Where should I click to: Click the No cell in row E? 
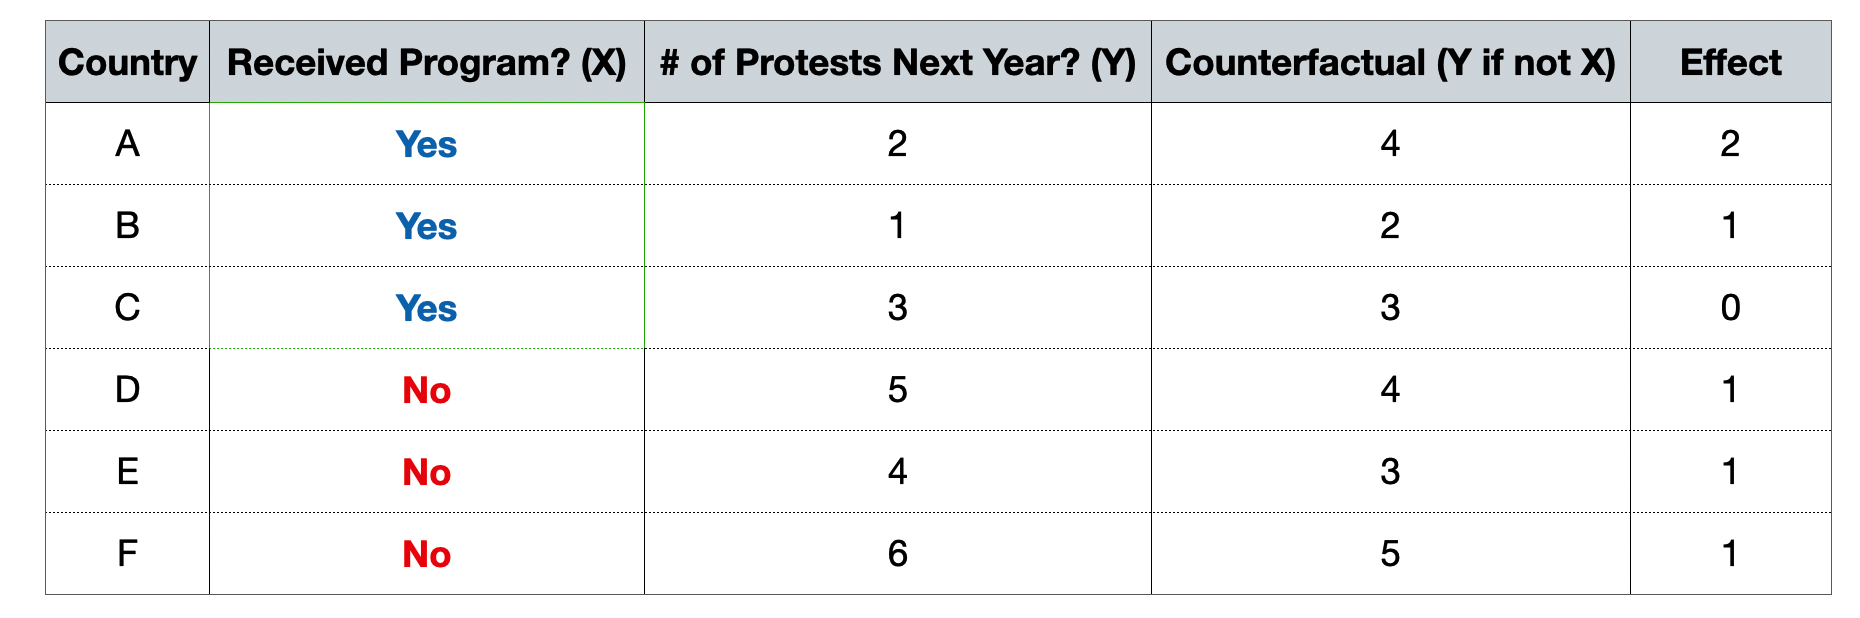[426, 472]
